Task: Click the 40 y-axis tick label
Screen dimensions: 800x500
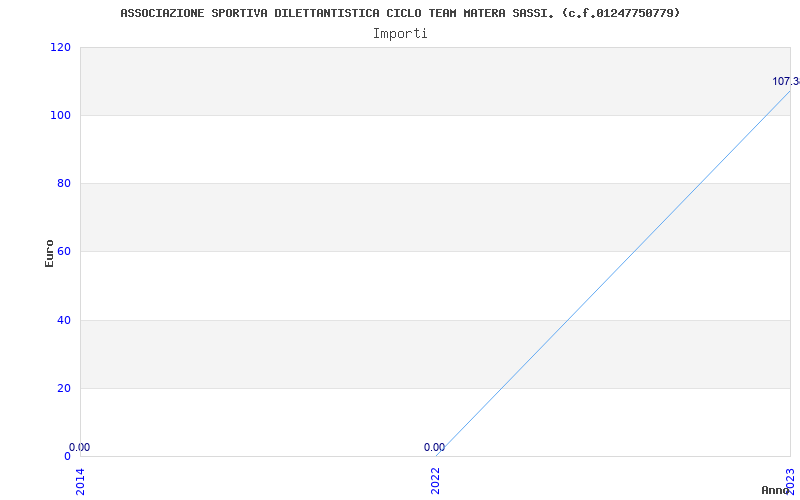Action: click(64, 320)
